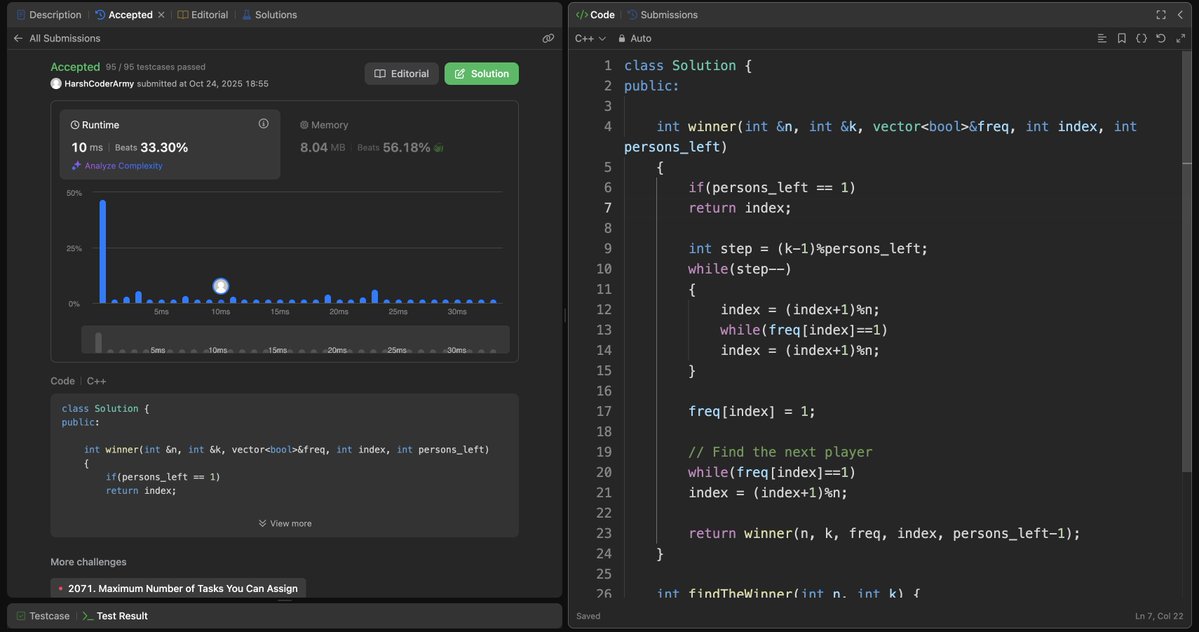Open challenge 2071 Maximum Number of Tasks

tap(178, 588)
